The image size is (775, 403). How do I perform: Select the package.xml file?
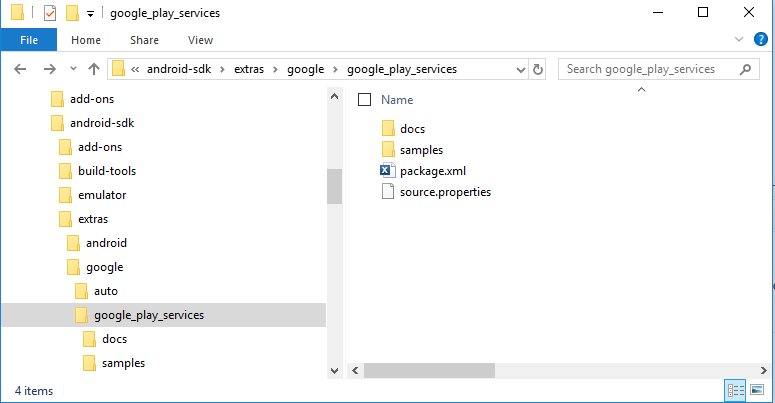[432, 171]
